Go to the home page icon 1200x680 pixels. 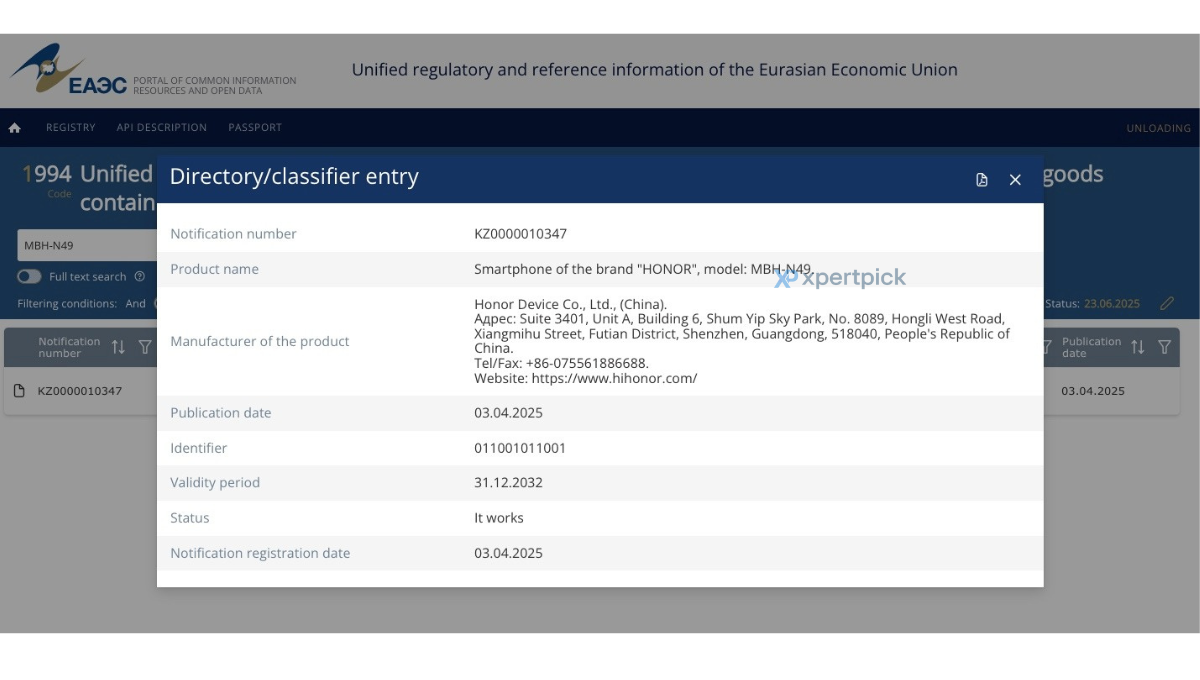(x=15, y=128)
